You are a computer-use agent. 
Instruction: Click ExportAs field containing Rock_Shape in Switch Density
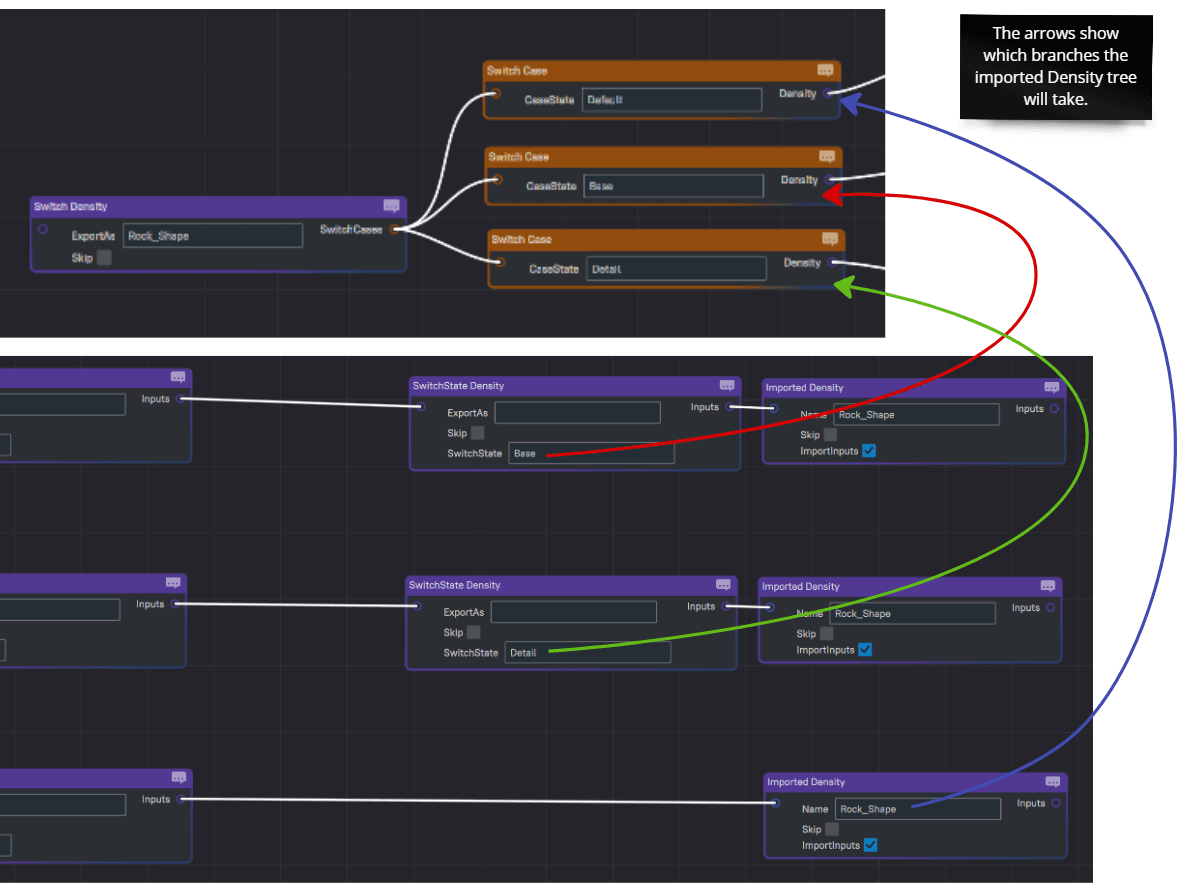[212, 236]
